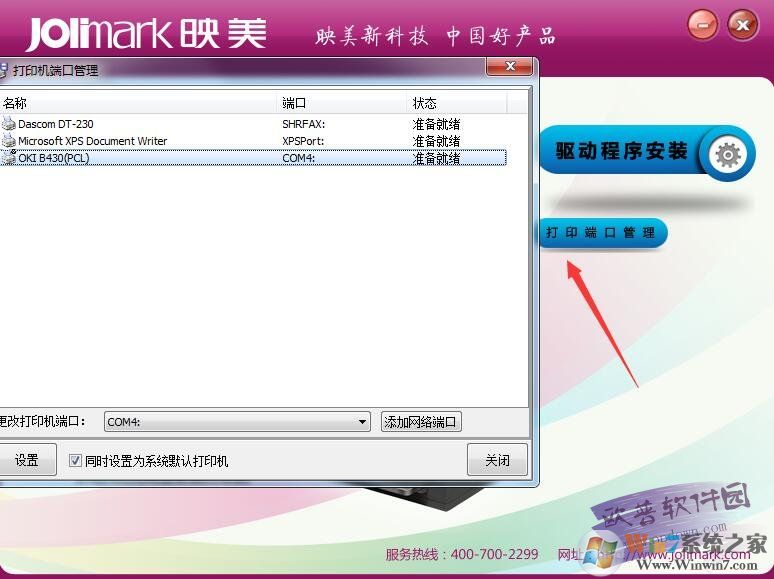Click the Dascom DT-230 printer icon
Viewport: 774px width, 579px height.
tap(8, 123)
